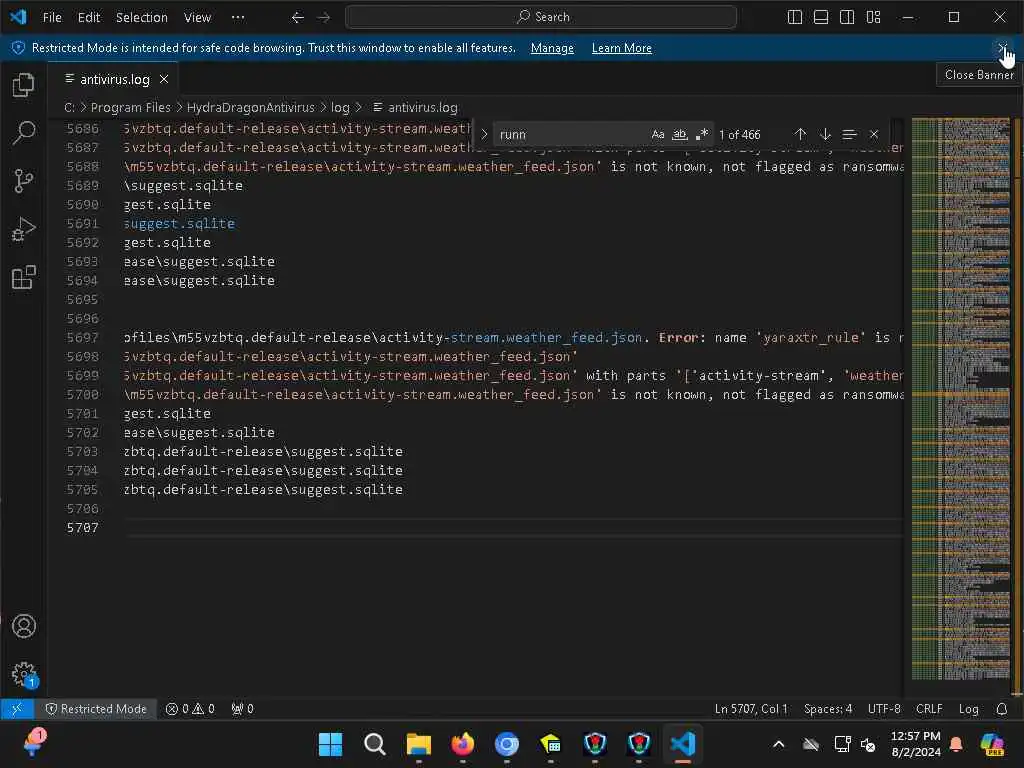Image resolution: width=1024 pixels, height=768 pixels.
Task: Toggle secondary side bar layout icon
Action: coord(847,18)
